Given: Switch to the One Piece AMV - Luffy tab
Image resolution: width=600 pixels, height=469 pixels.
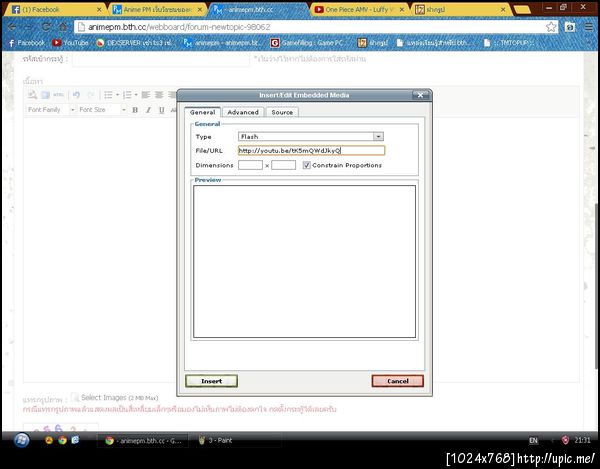Looking at the screenshot, I should pyautogui.click(x=360, y=9).
